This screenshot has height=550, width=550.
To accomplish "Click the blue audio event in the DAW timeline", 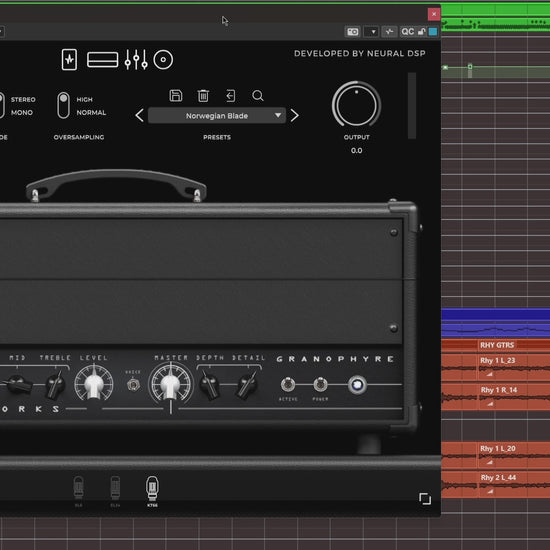I will [495, 323].
